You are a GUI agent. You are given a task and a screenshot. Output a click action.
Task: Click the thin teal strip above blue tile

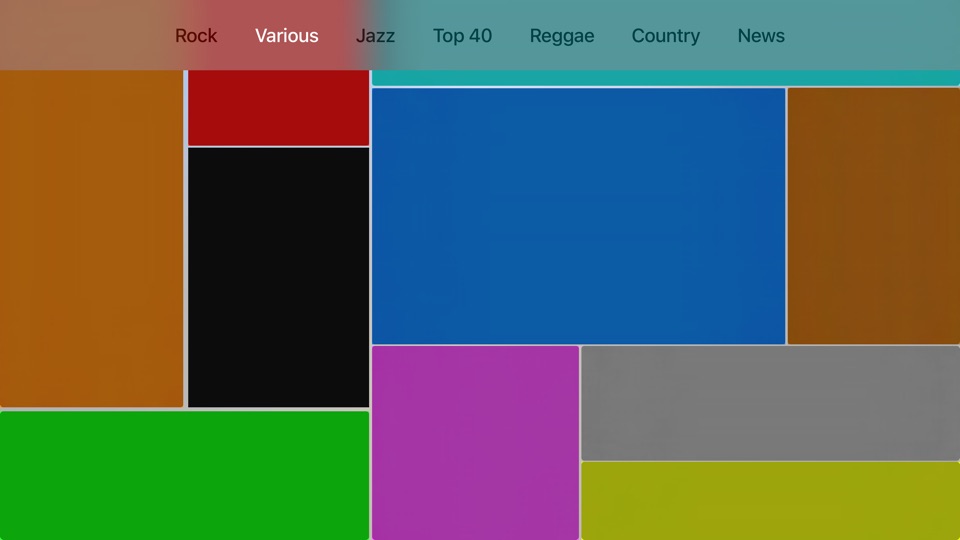[x=665, y=78]
